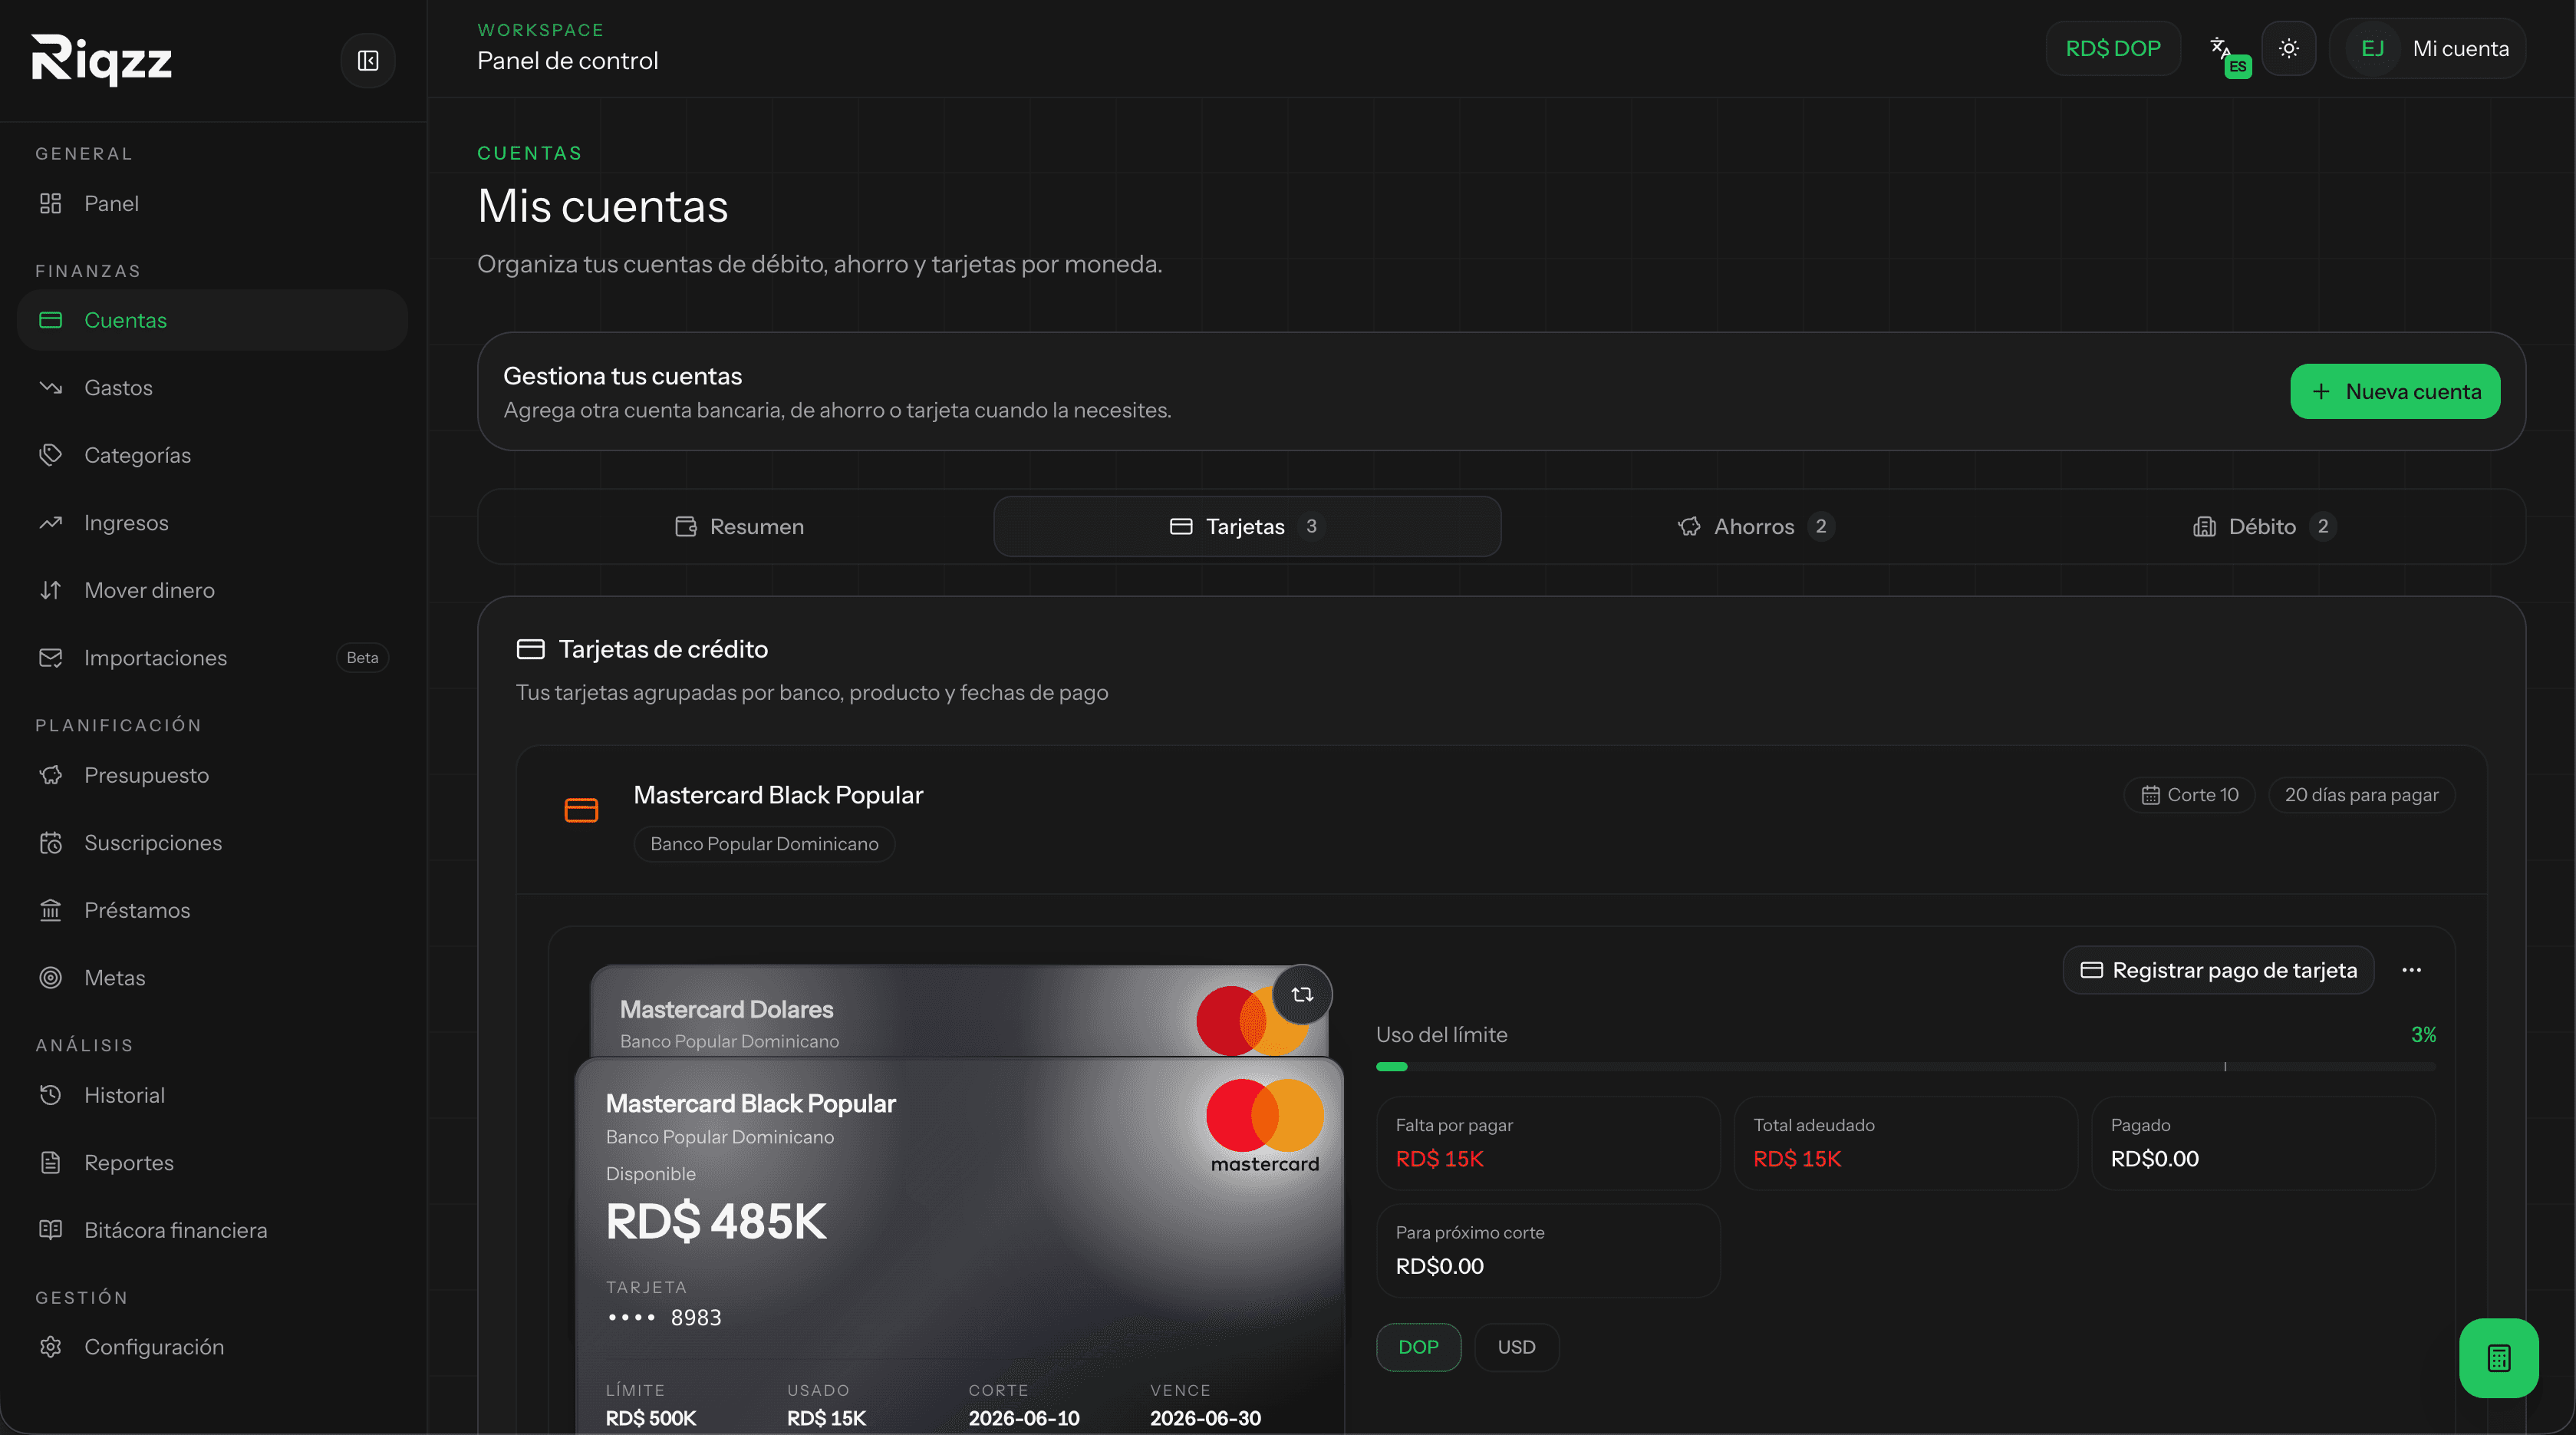This screenshot has height=1435, width=2576.
Task: Select the USD currency toggle
Action: 1516,1347
